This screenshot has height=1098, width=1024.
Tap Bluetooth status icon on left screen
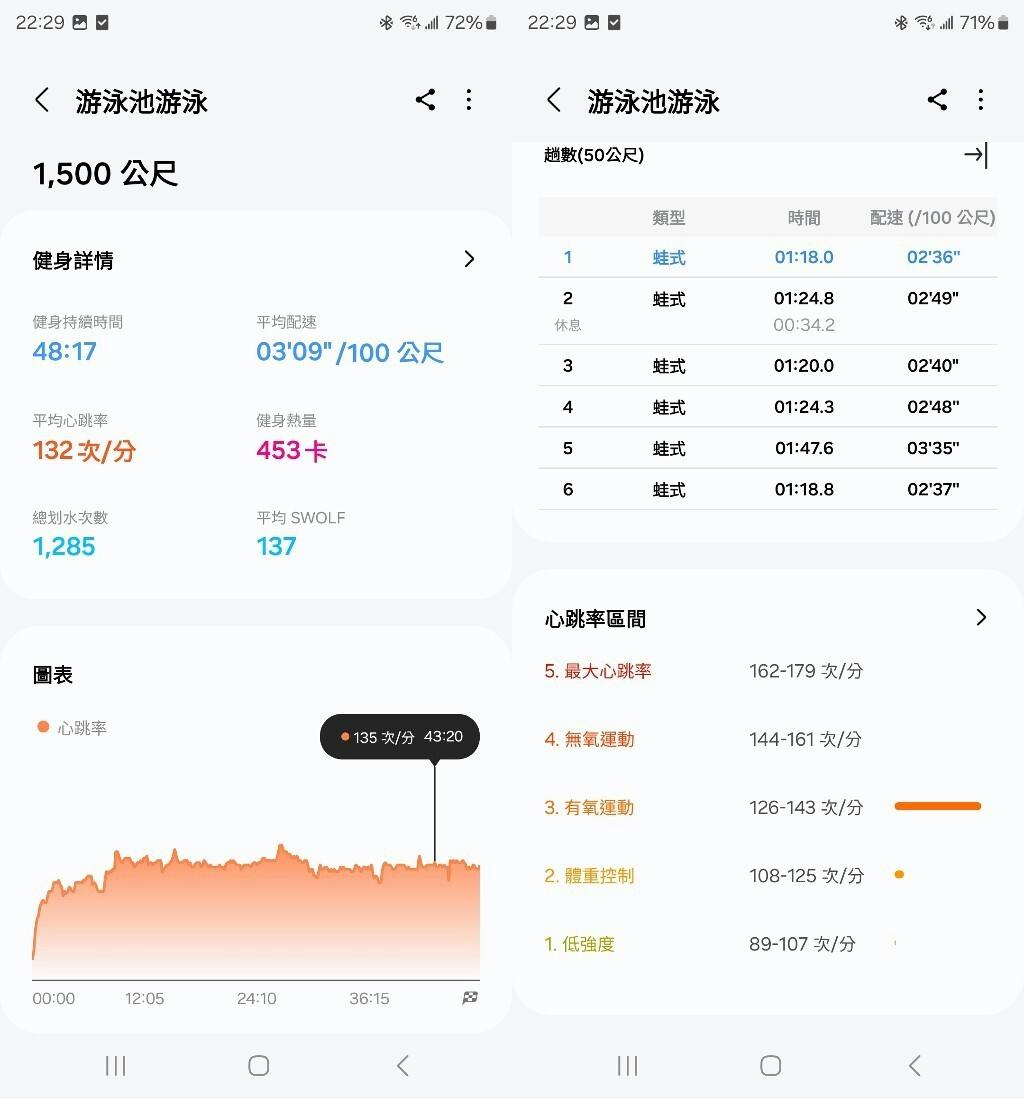point(386,23)
